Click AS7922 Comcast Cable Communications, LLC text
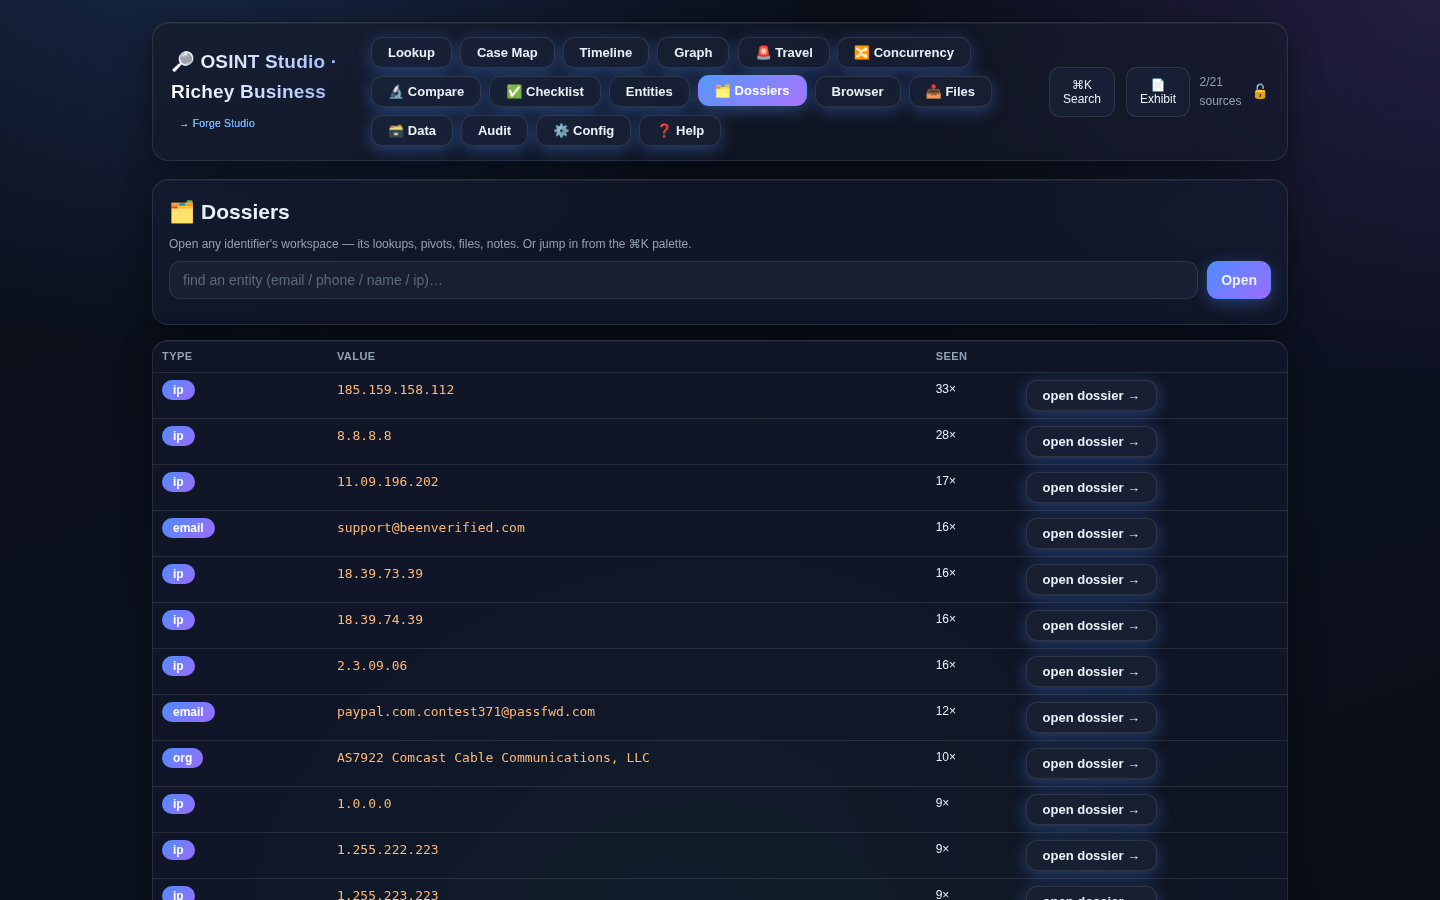The height and width of the screenshot is (900, 1440). 493,758
